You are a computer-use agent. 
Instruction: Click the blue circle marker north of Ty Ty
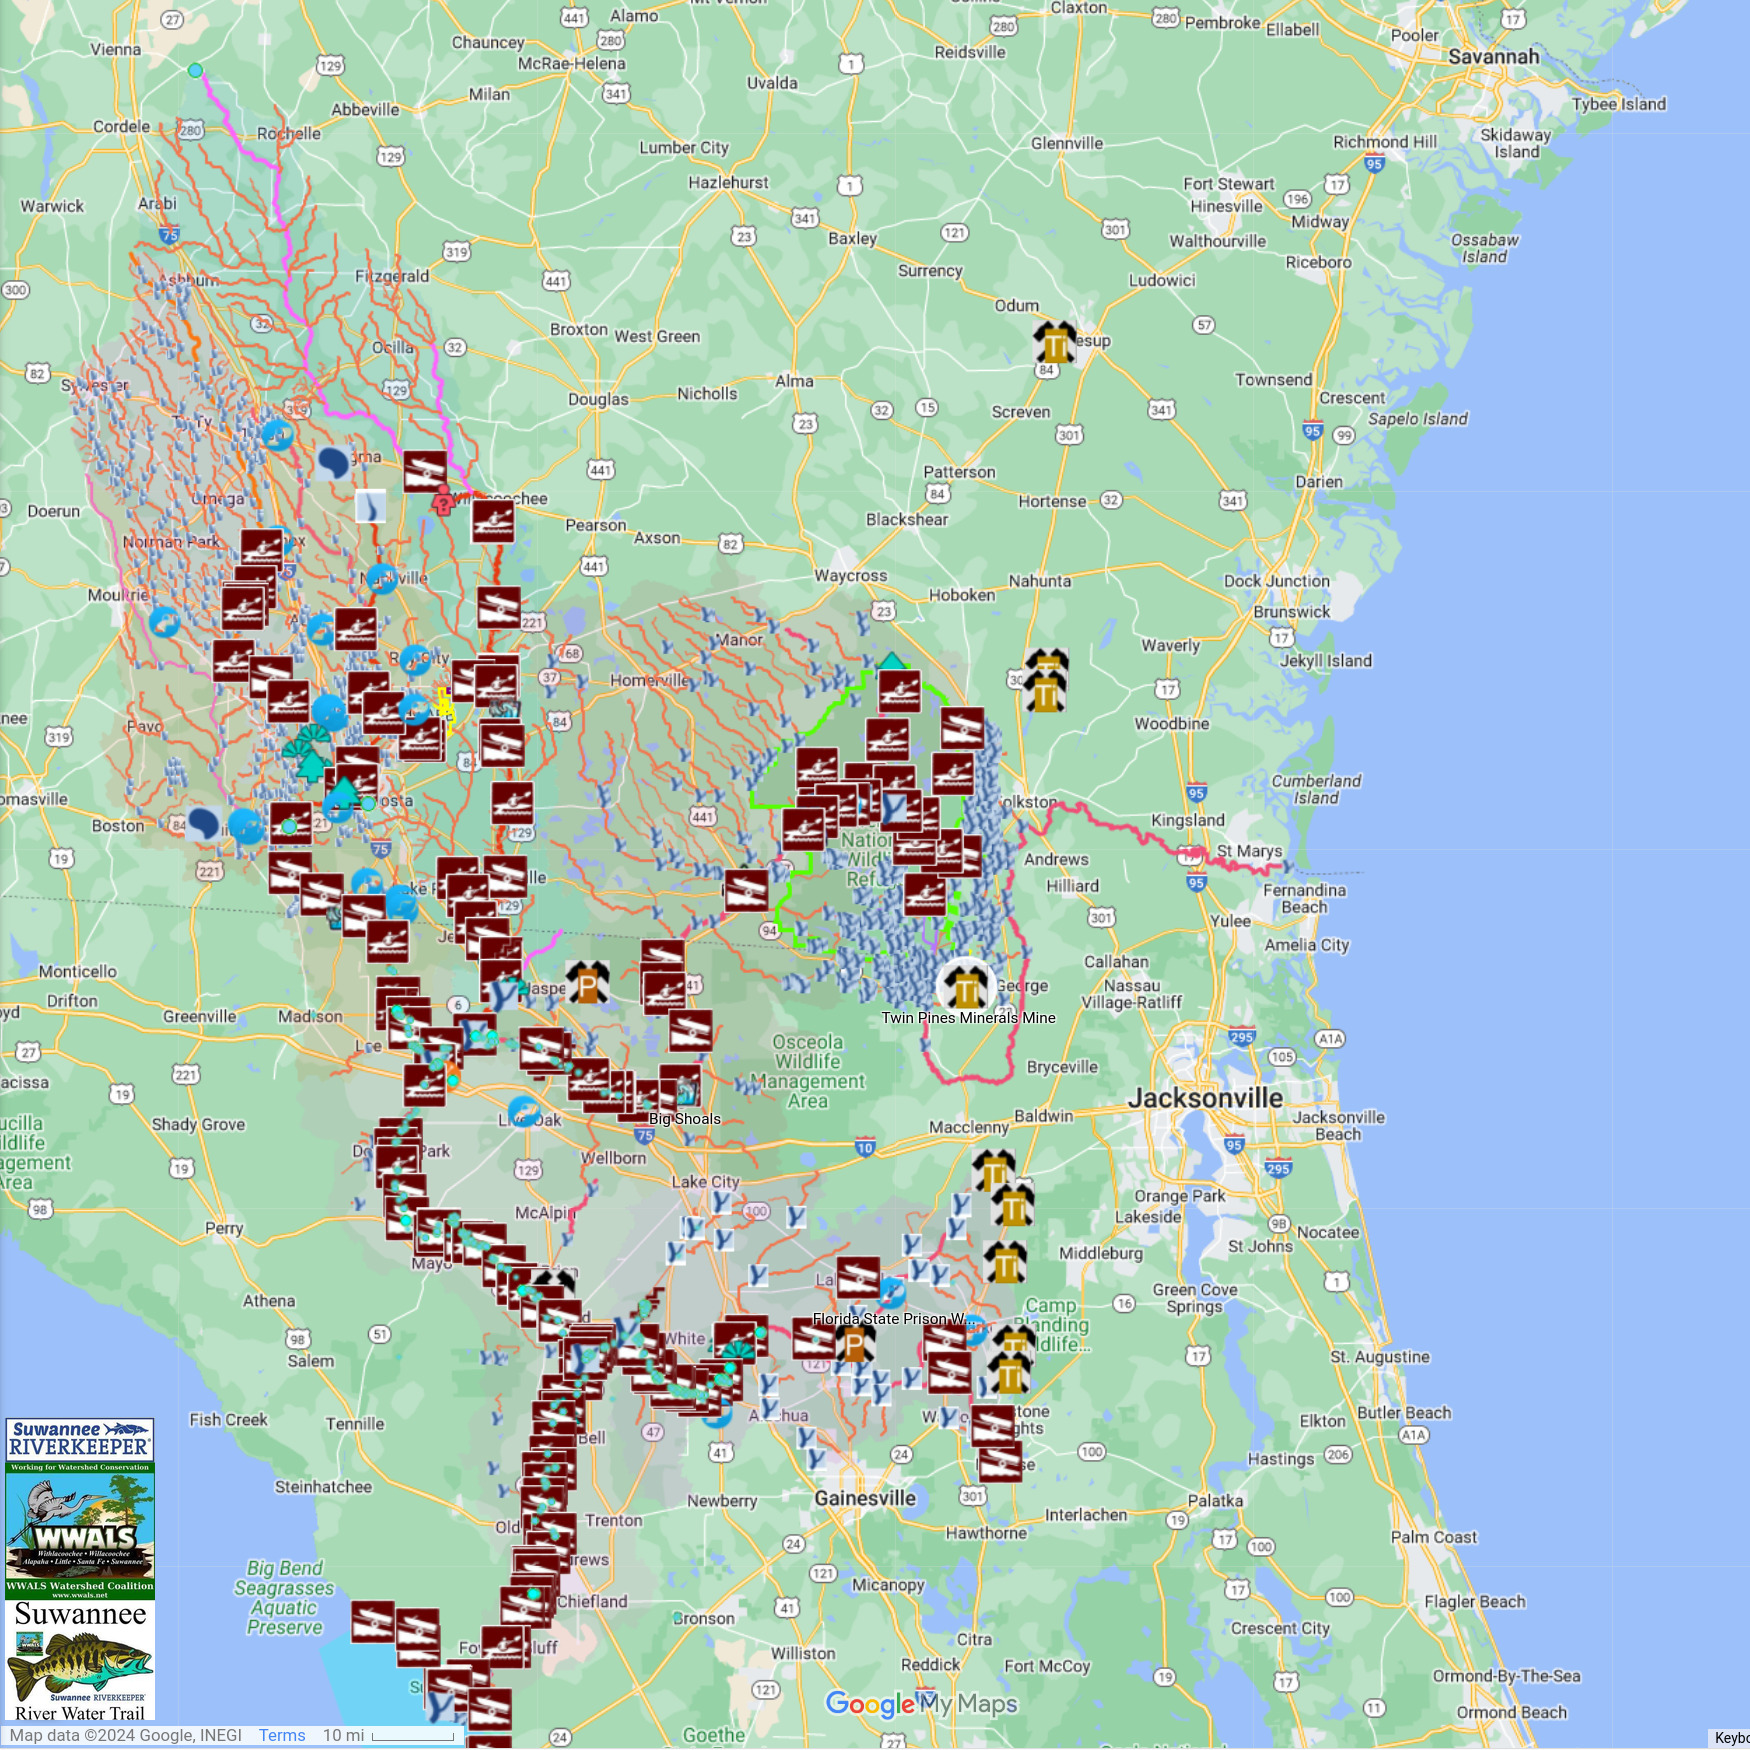pyautogui.click(x=277, y=435)
